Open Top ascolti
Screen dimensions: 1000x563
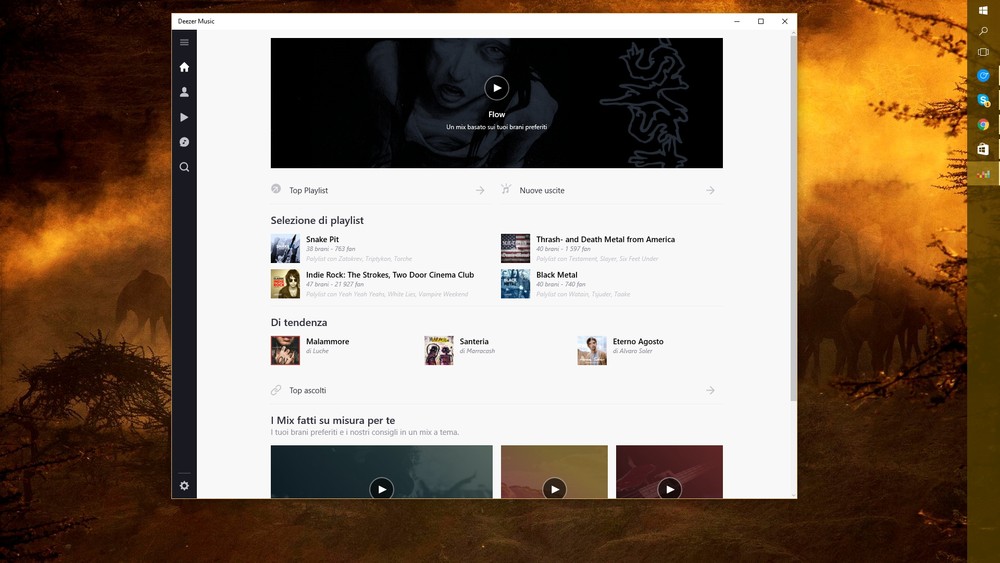click(307, 391)
